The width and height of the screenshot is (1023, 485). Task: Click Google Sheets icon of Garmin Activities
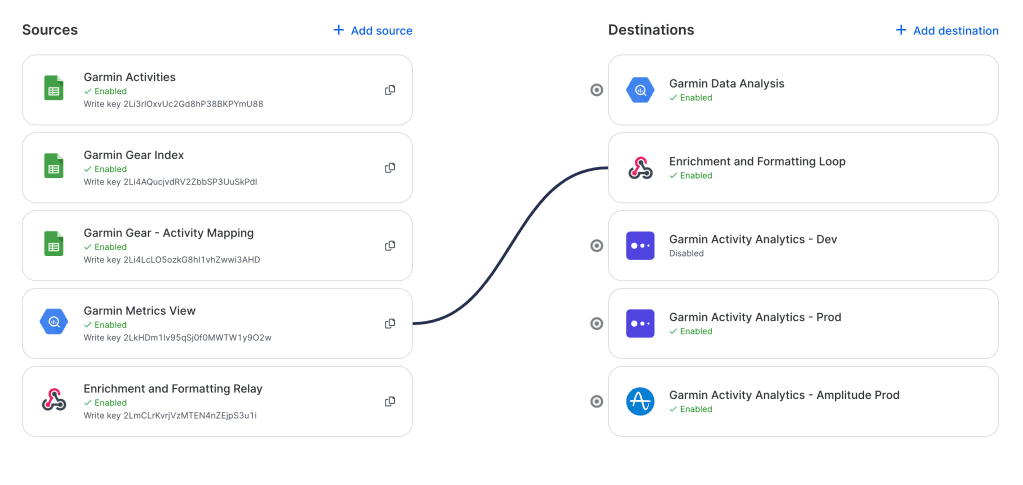pyautogui.click(x=53, y=89)
